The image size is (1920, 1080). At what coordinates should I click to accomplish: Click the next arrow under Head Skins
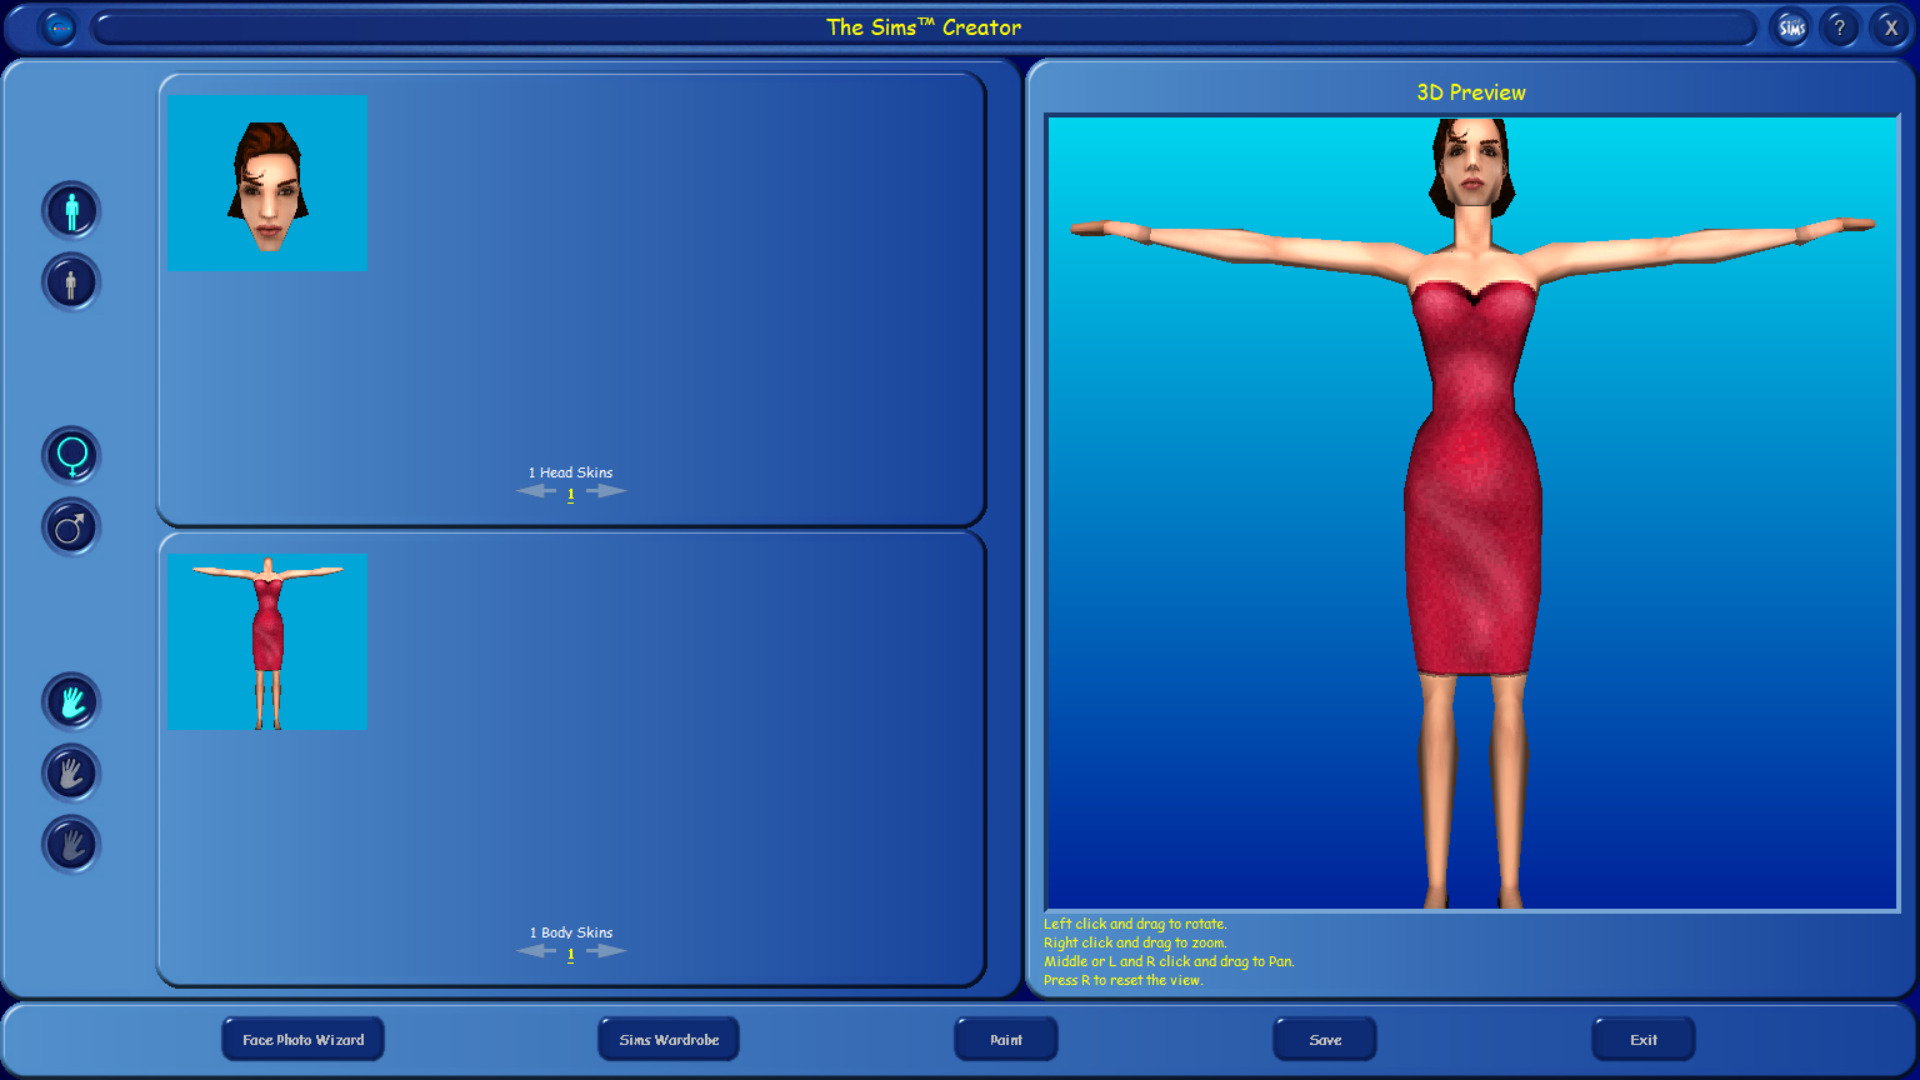pyautogui.click(x=605, y=490)
